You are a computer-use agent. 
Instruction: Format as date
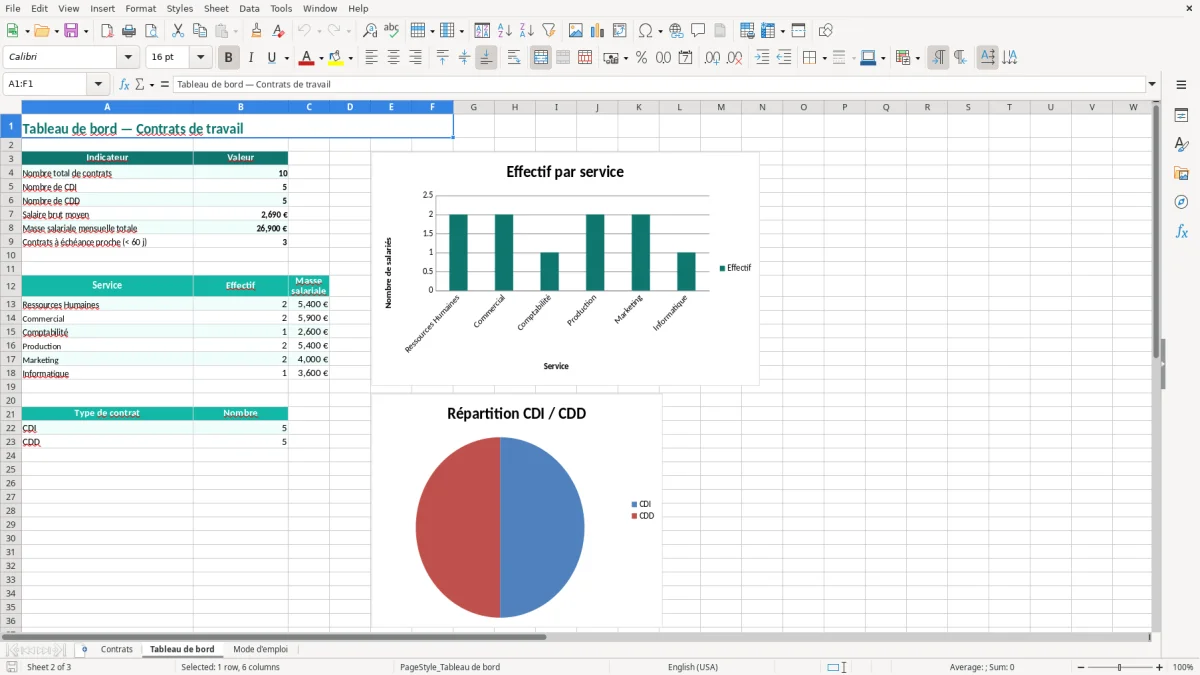pyautogui.click(x=686, y=58)
